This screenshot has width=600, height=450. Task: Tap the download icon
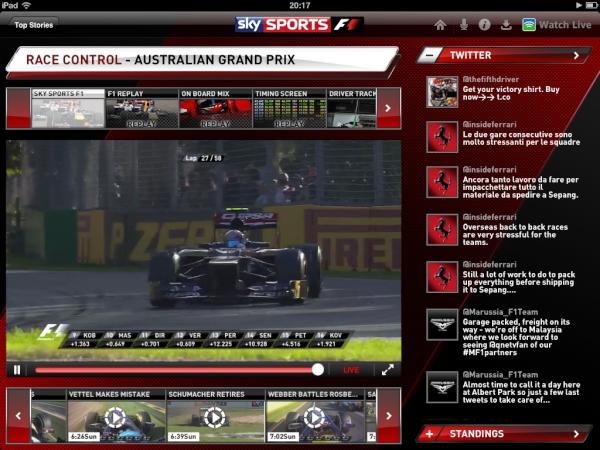coord(507,24)
